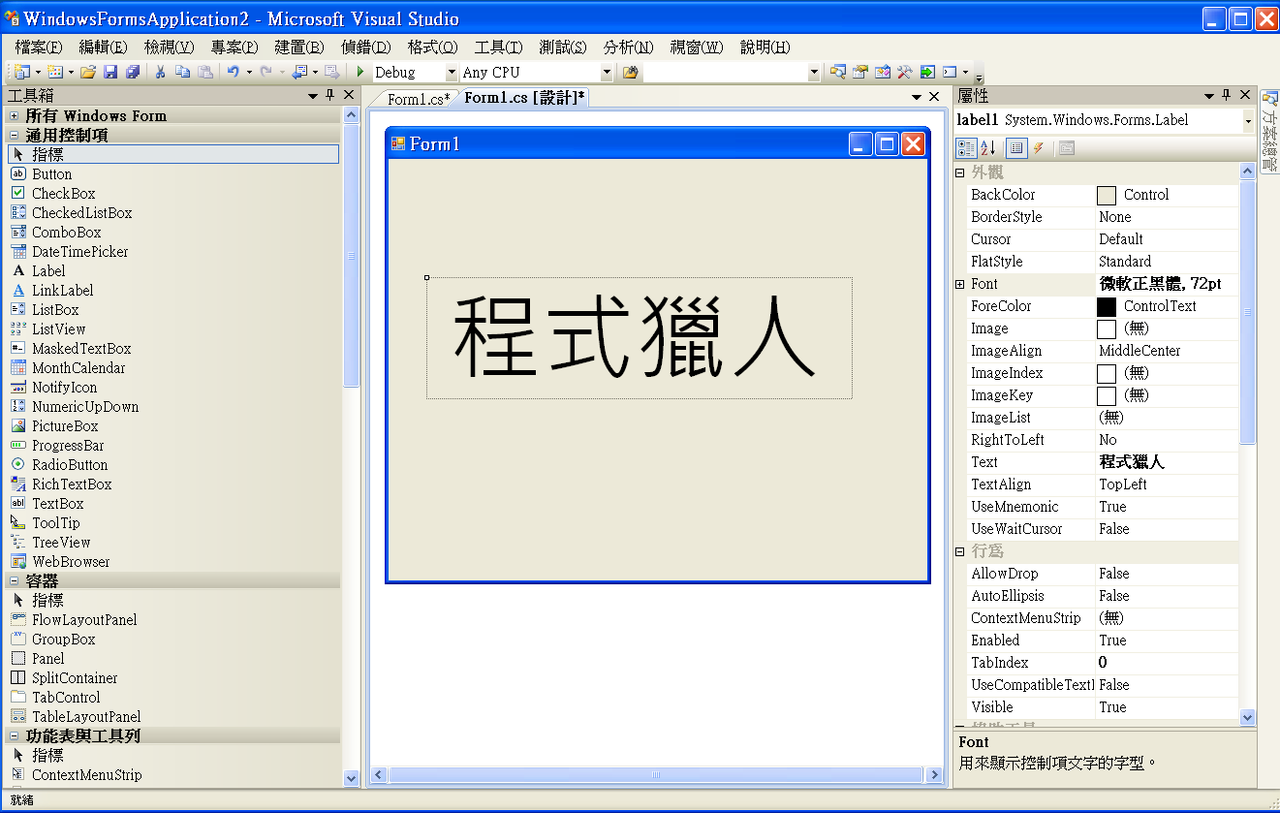Click the Paste icon on the toolbar
Image resolution: width=1280 pixels, height=813 pixels.
[206, 71]
